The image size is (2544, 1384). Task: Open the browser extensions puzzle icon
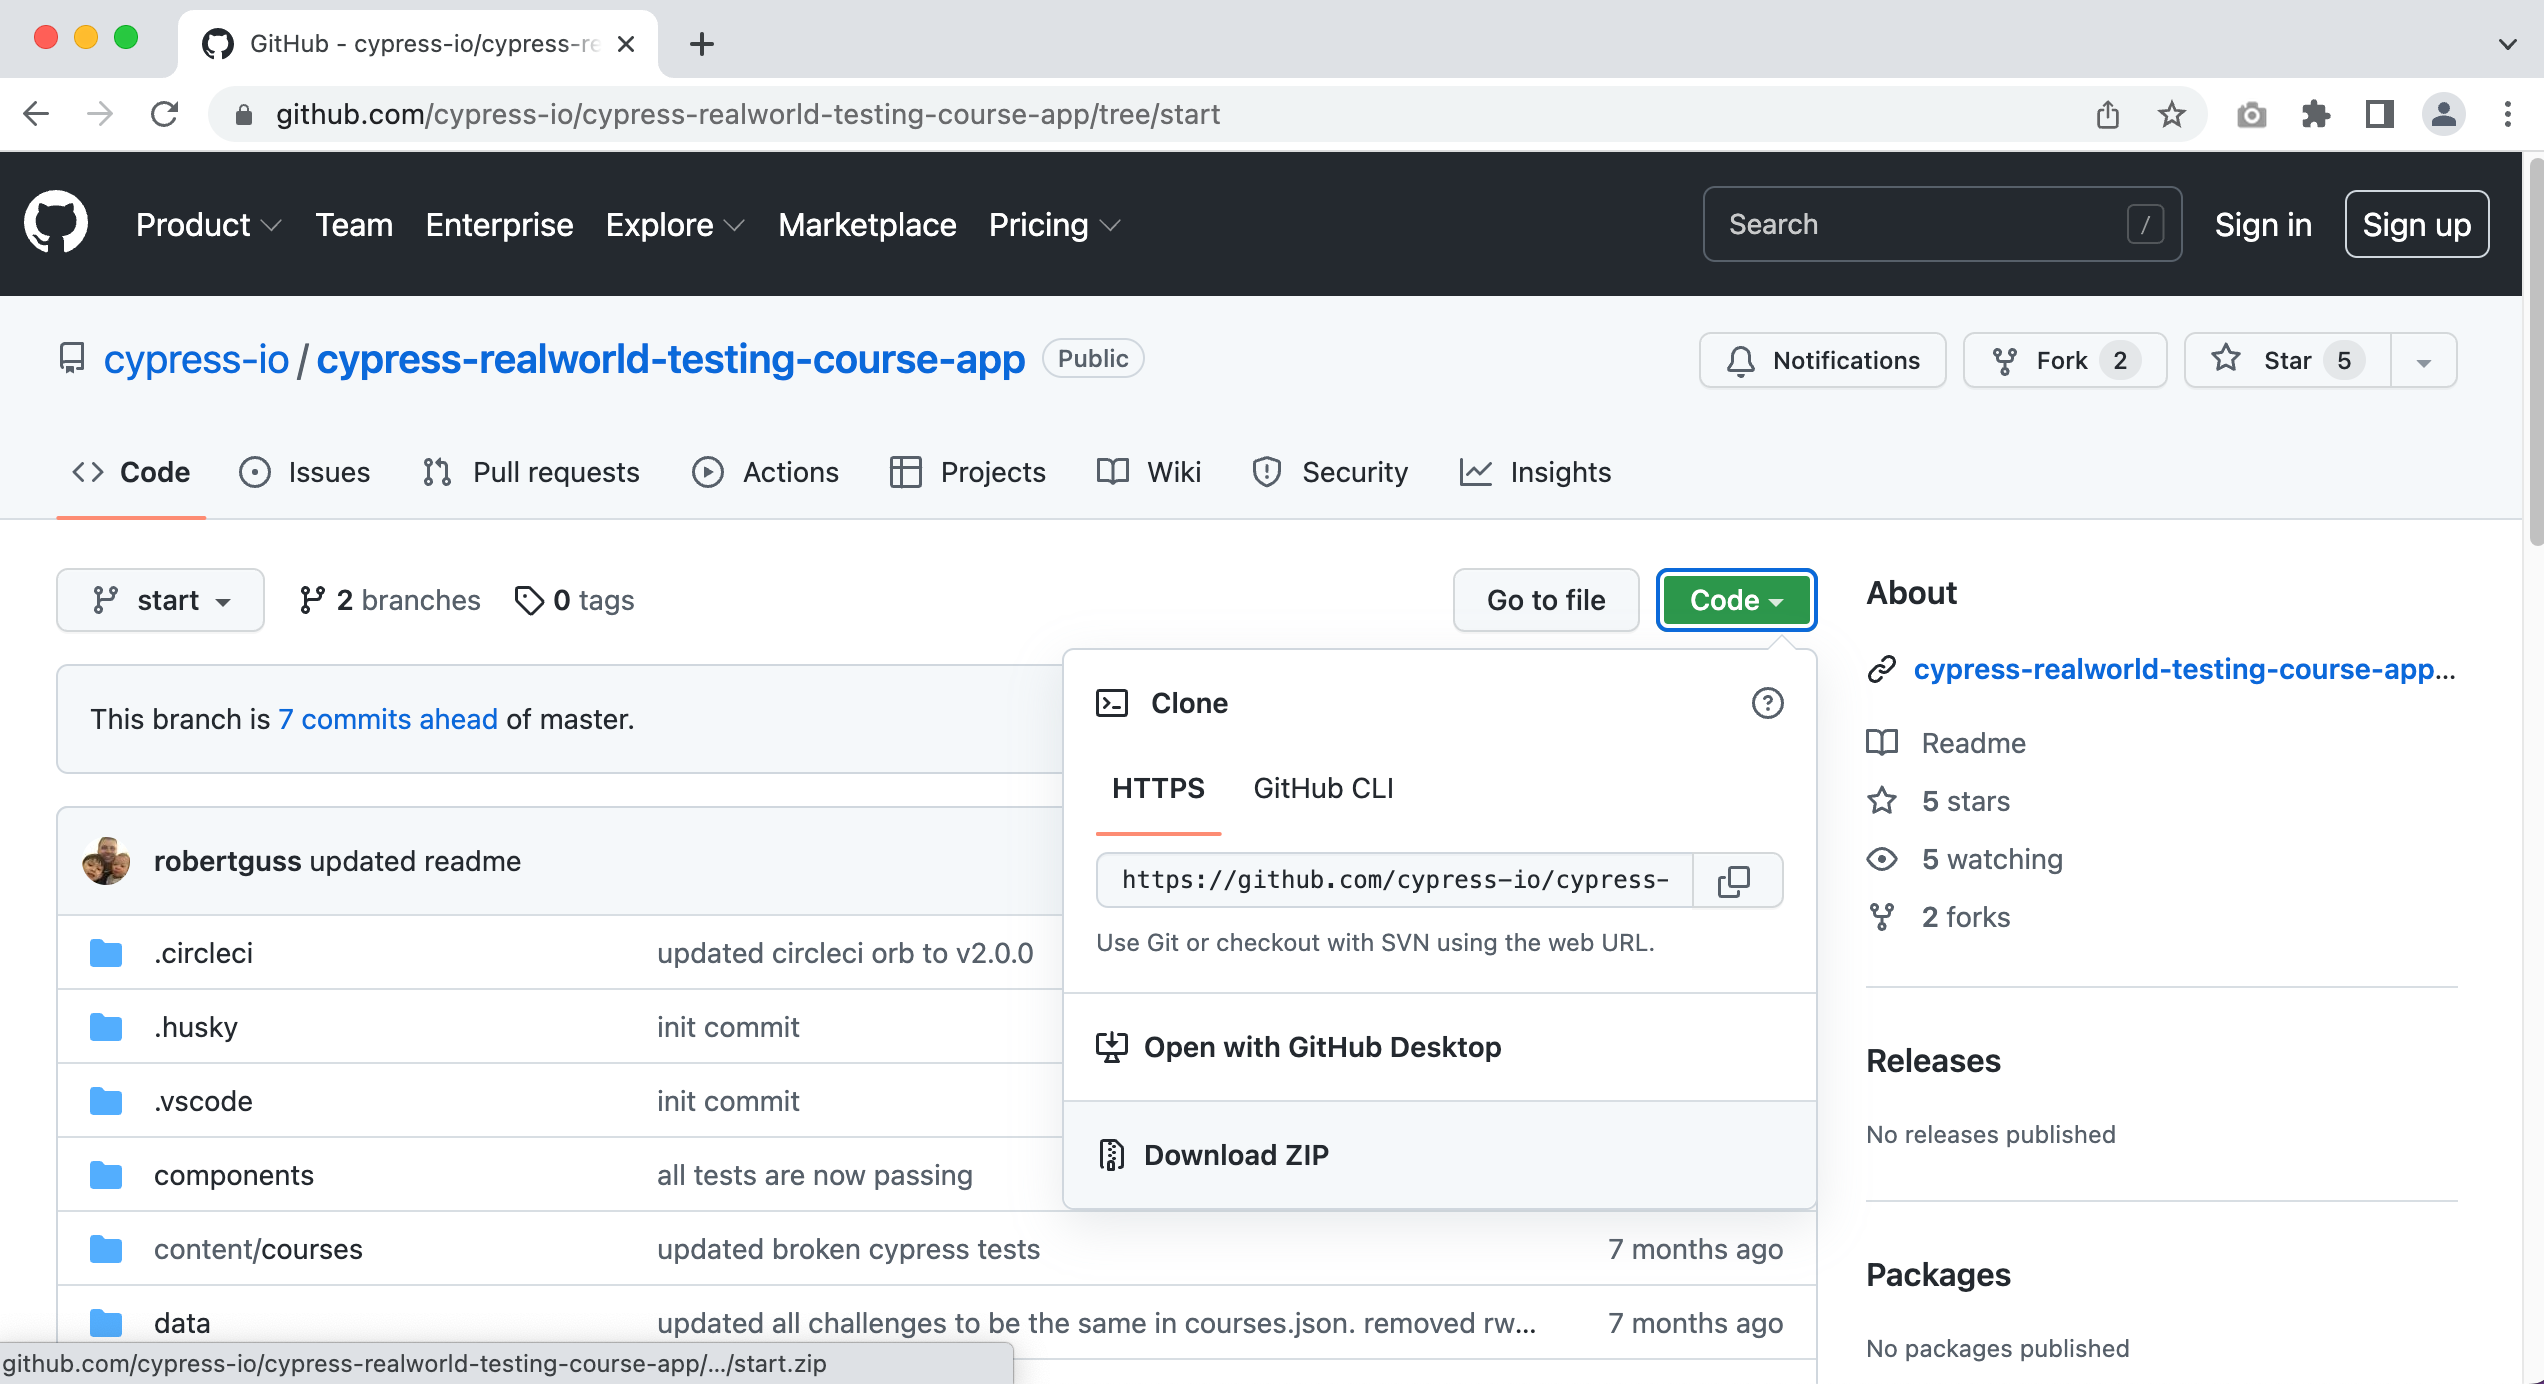2315,114
